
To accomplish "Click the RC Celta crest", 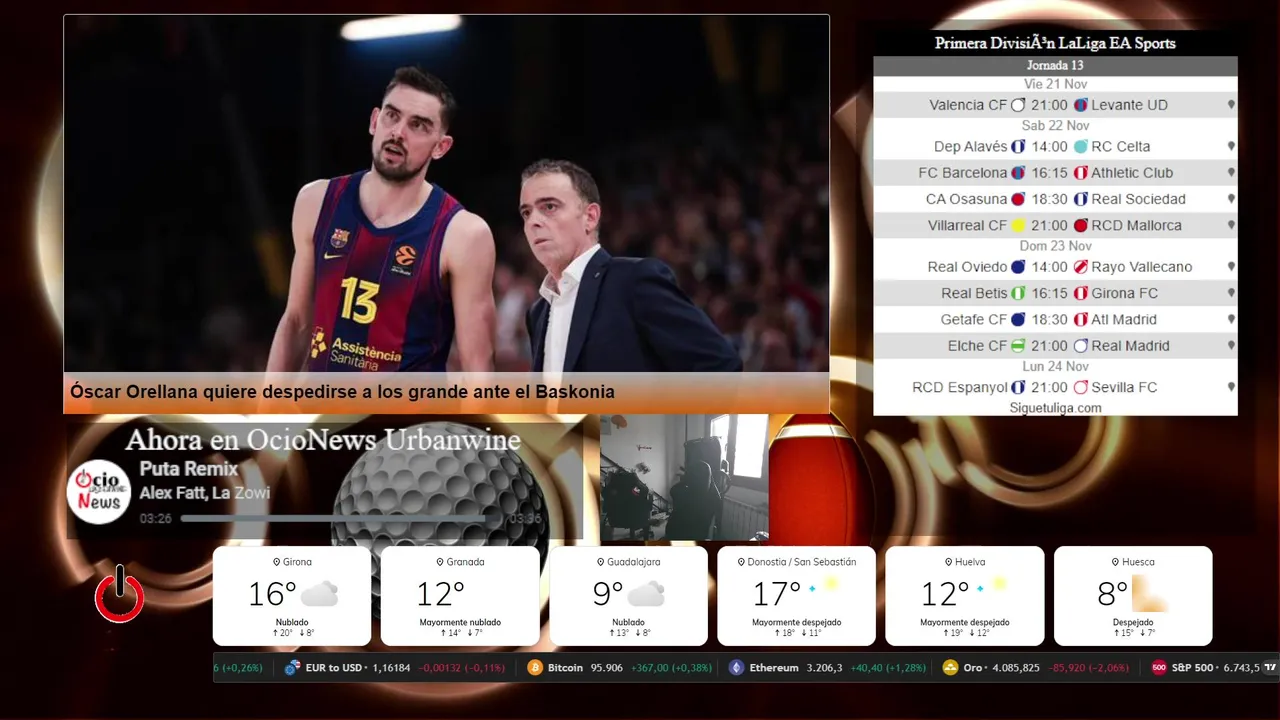I will coord(1081,146).
